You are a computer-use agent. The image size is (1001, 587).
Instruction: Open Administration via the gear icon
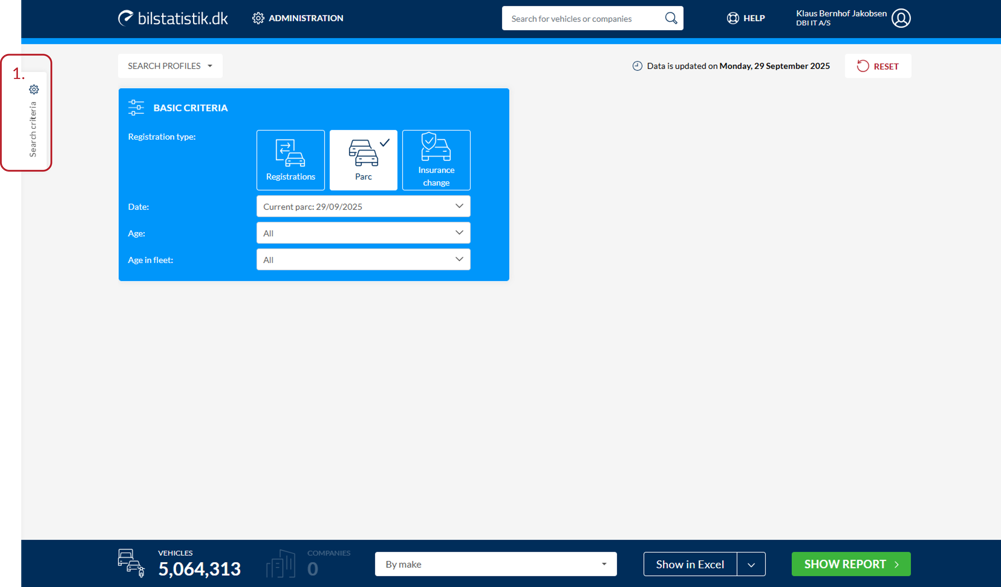(x=258, y=18)
